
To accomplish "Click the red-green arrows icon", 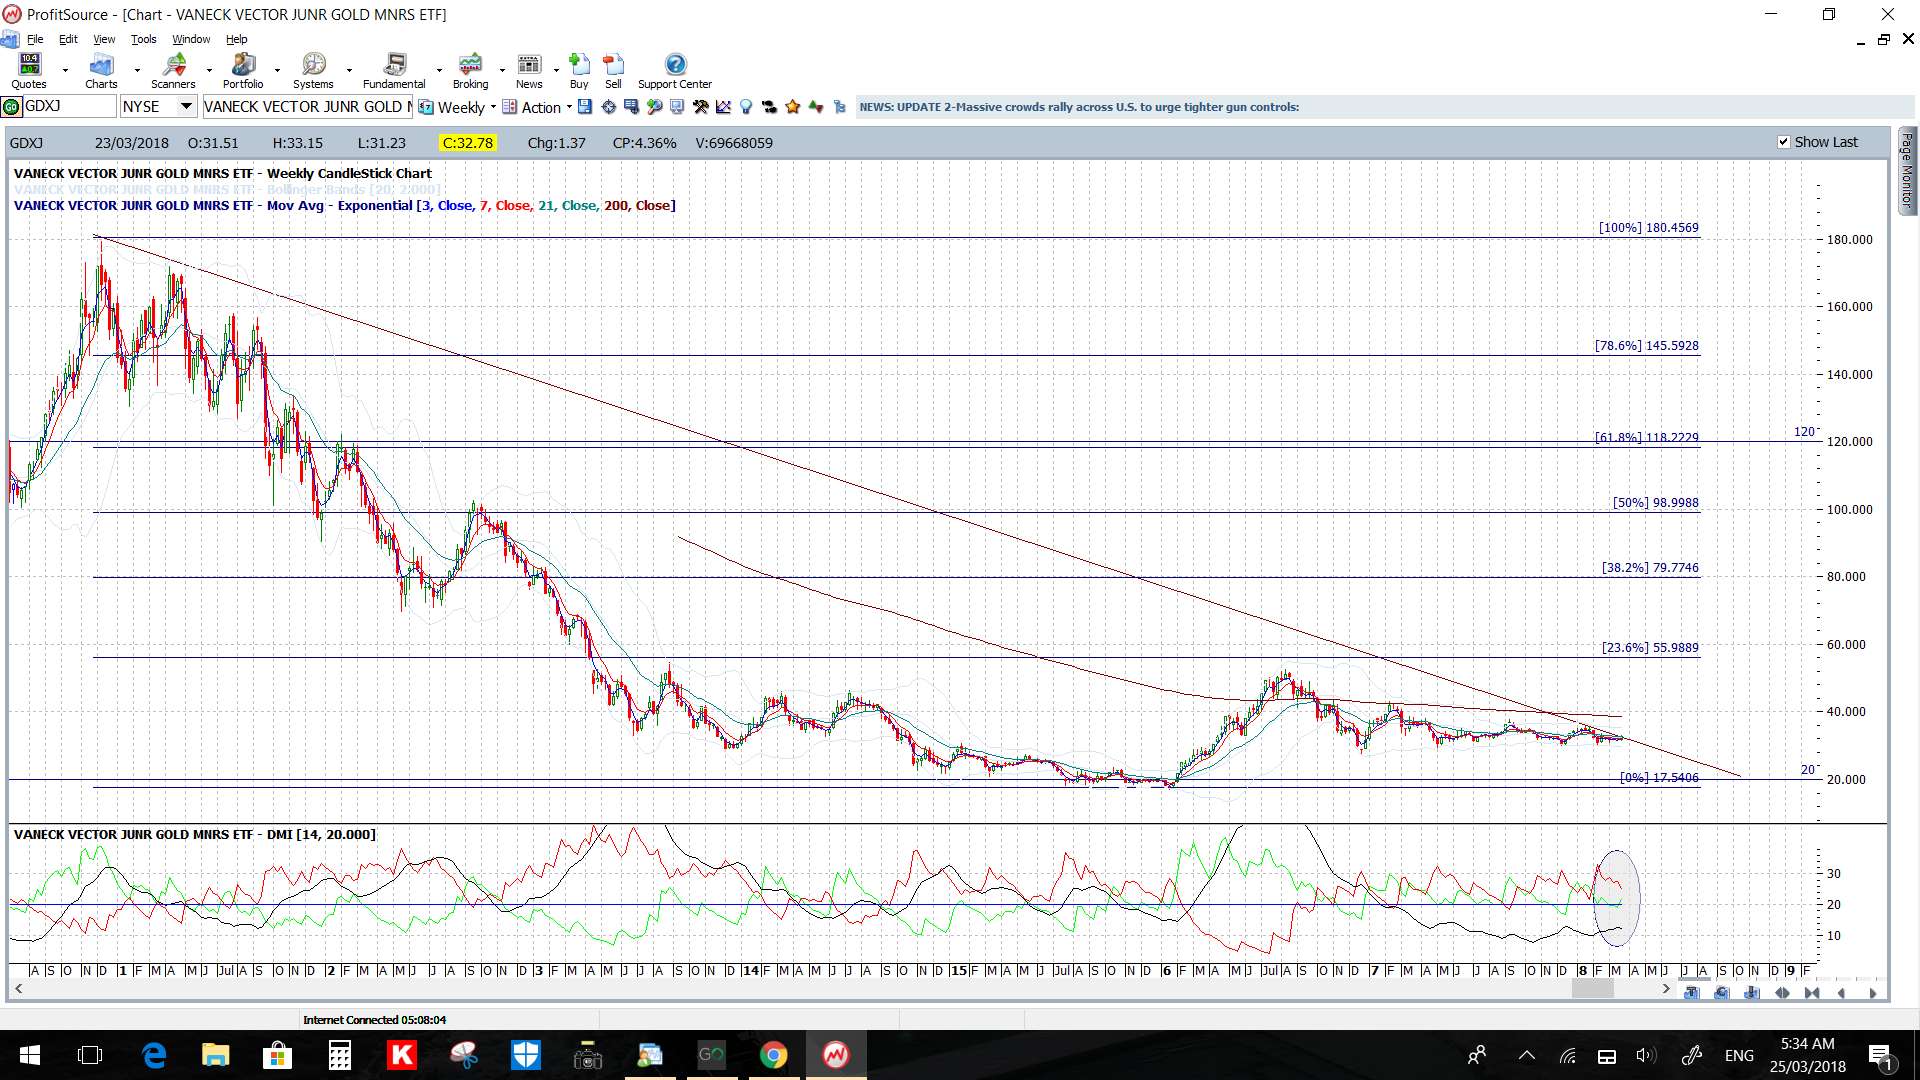I will point(816,107).
